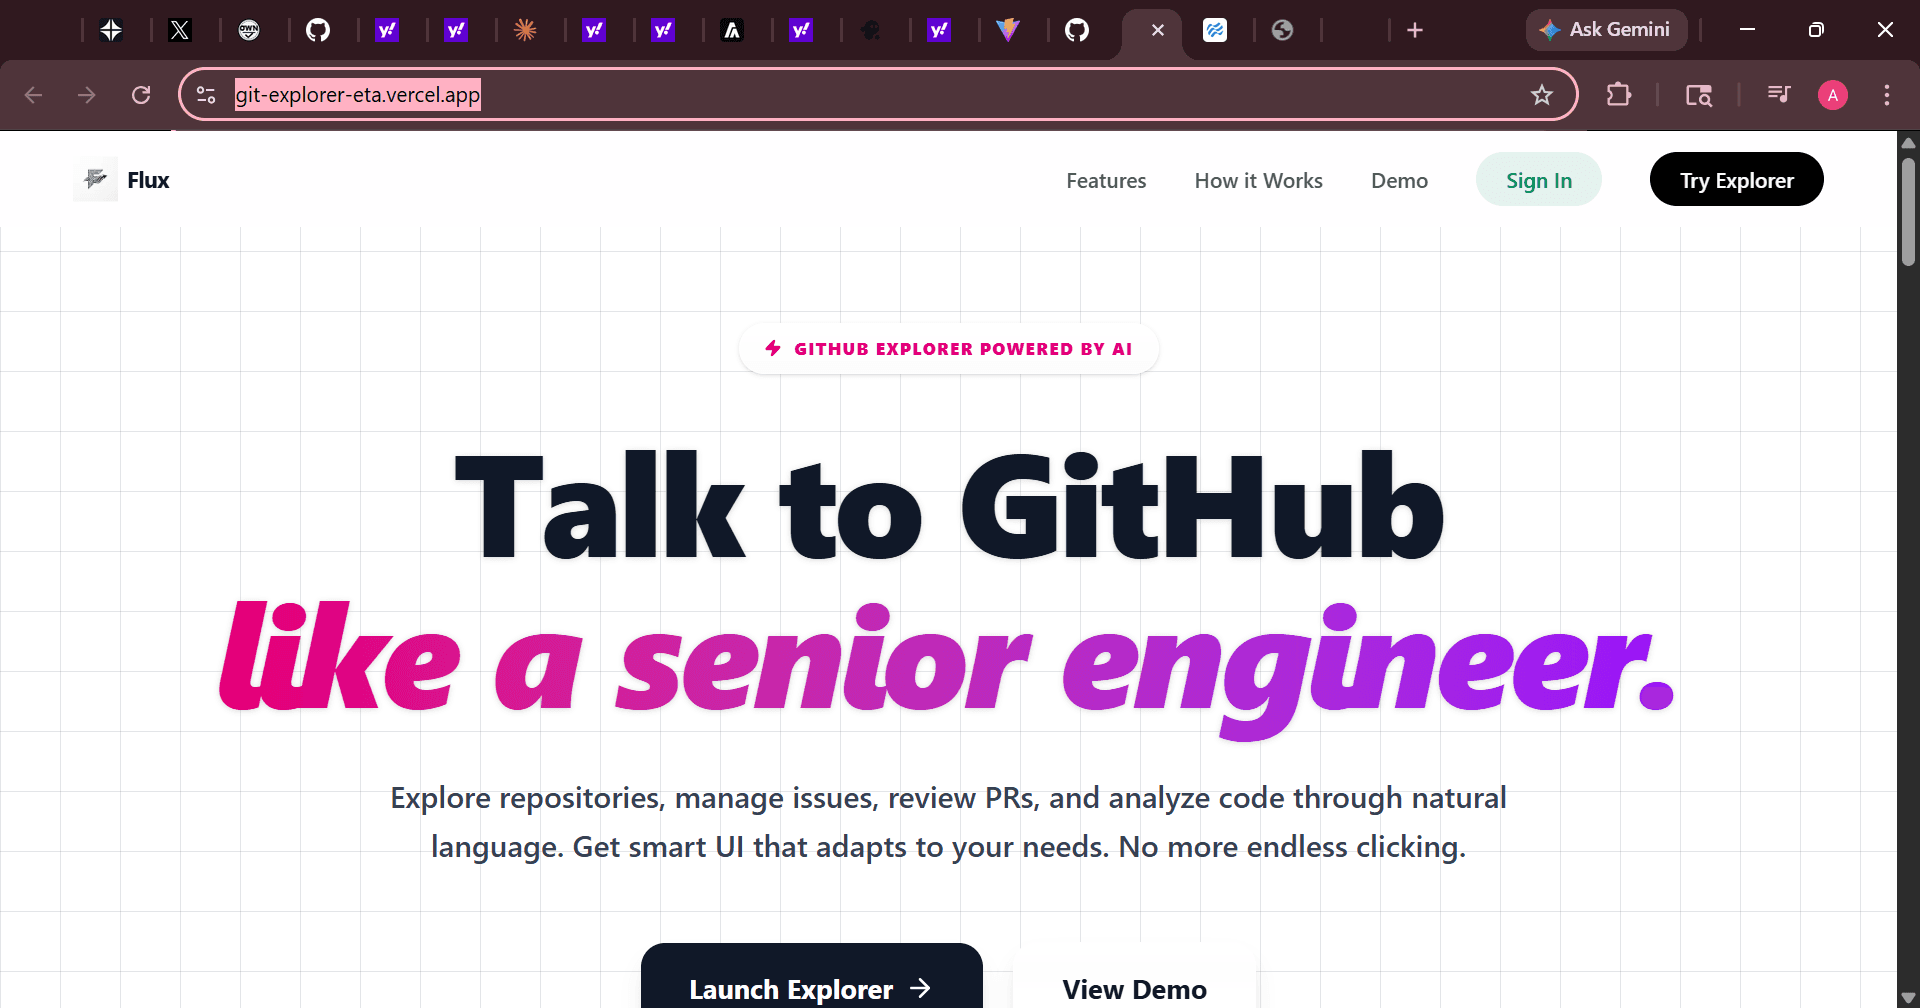
Task: Click the scrollbar up arrow
Action: tap(1909, 142)
